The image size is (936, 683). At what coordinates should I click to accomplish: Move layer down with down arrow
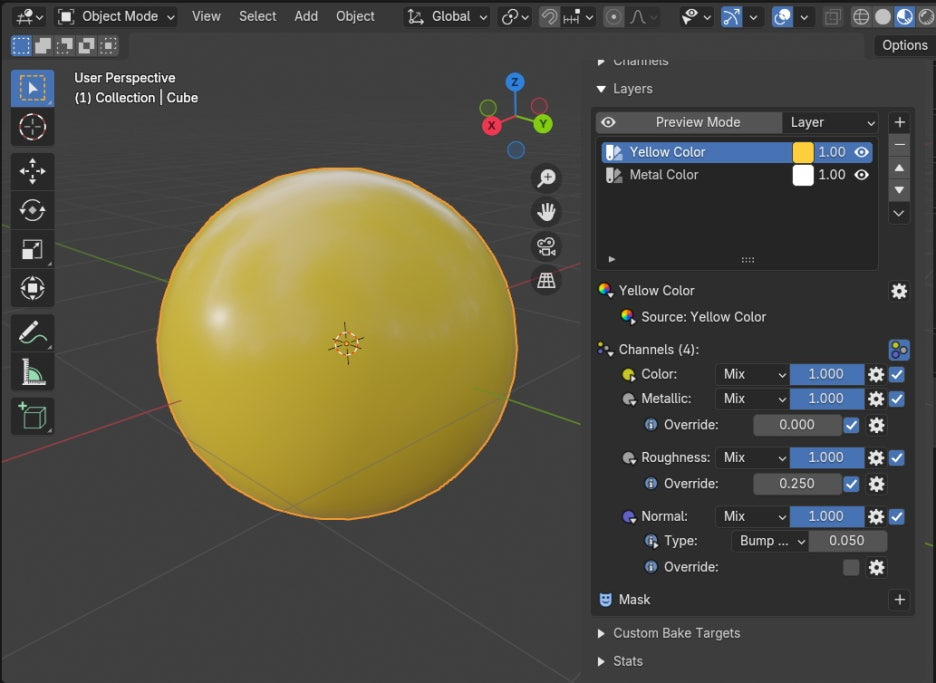[x=900, y=190]
